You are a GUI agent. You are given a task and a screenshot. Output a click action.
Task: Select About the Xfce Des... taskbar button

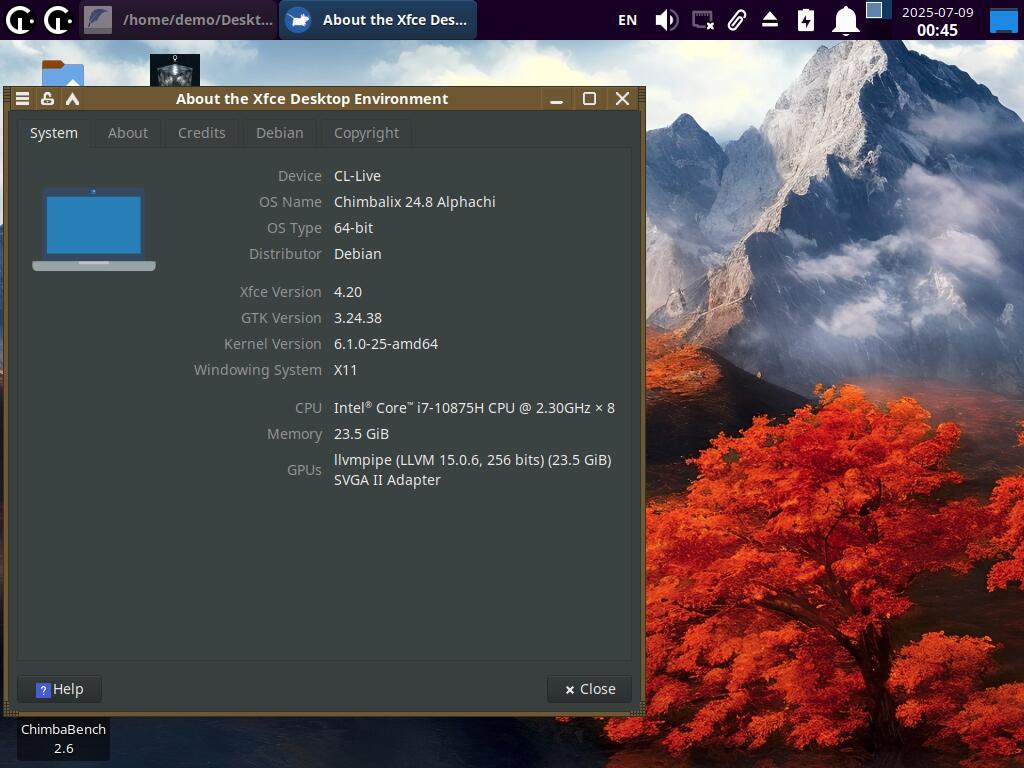(377, 20)
